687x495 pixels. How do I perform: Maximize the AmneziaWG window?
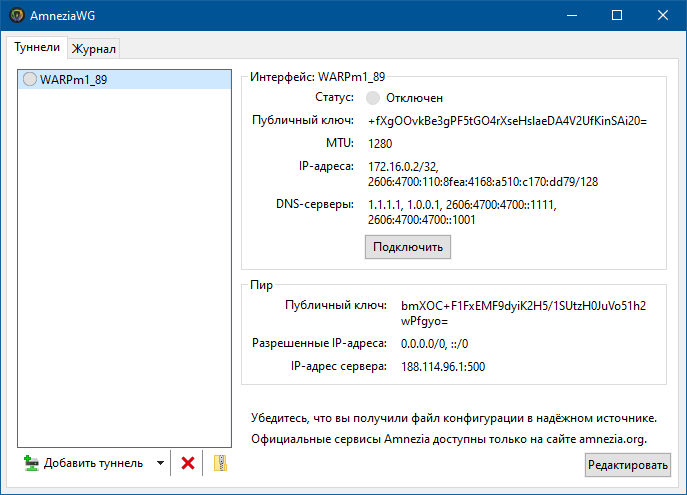pos(616,15)
